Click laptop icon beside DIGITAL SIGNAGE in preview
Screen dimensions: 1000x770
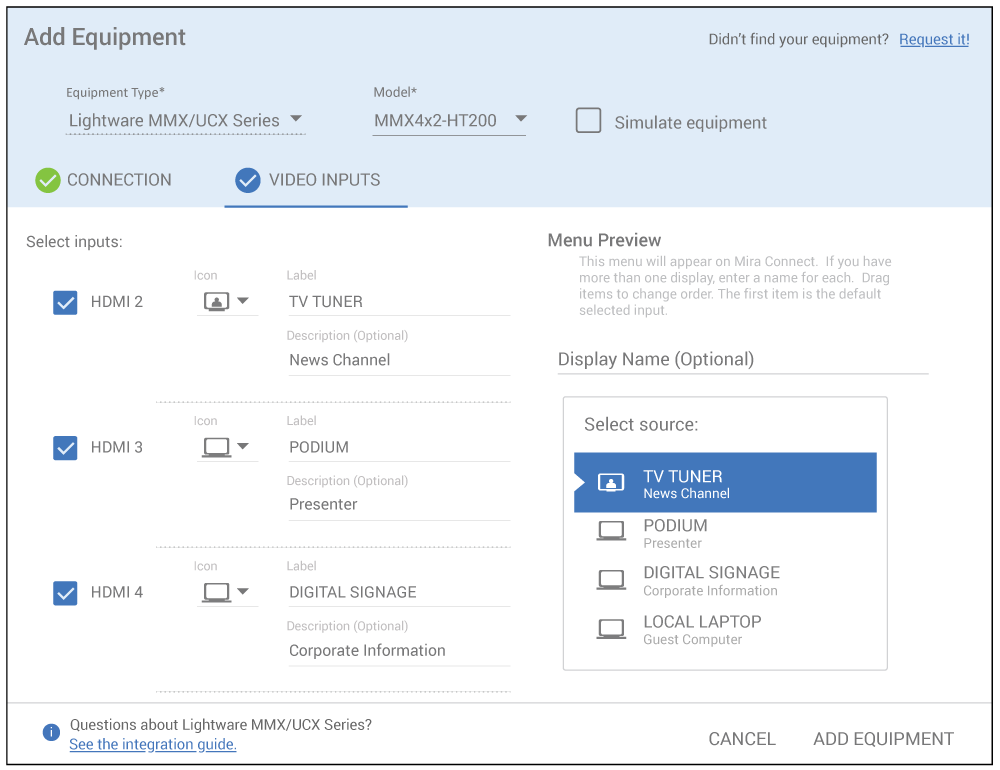tap(611, 579)
